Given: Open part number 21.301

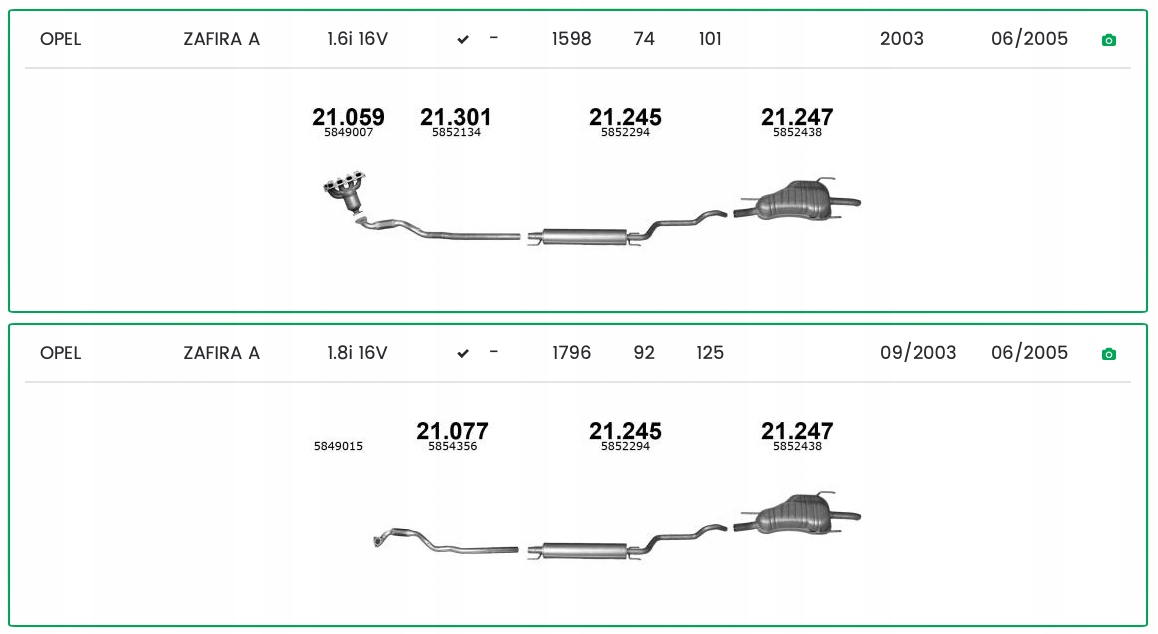Looking at the screenshot, I should point(456,118).
